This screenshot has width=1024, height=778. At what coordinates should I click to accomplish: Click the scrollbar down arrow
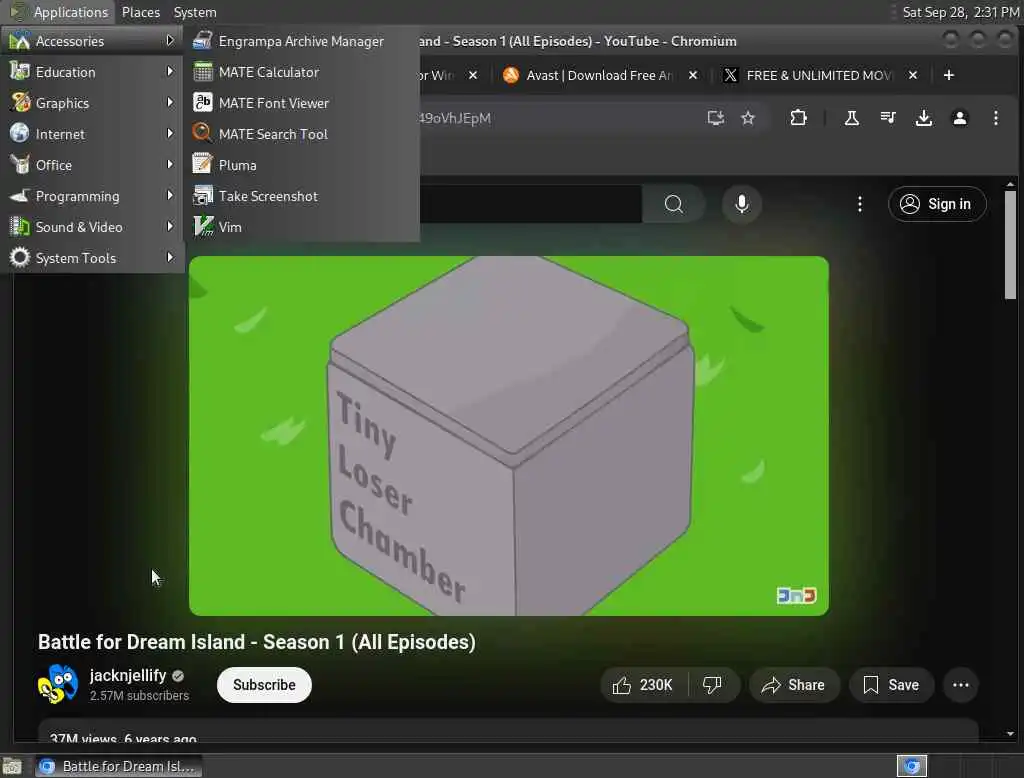(x=1010, y=734)
